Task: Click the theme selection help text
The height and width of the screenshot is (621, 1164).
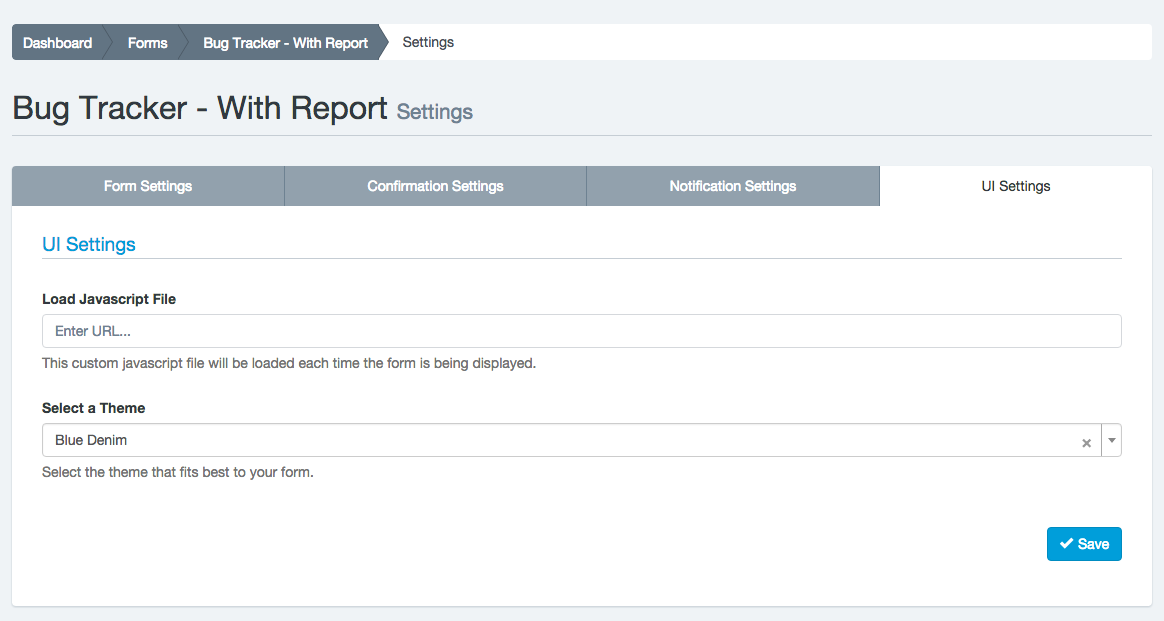Action: (x=178, y=472)
